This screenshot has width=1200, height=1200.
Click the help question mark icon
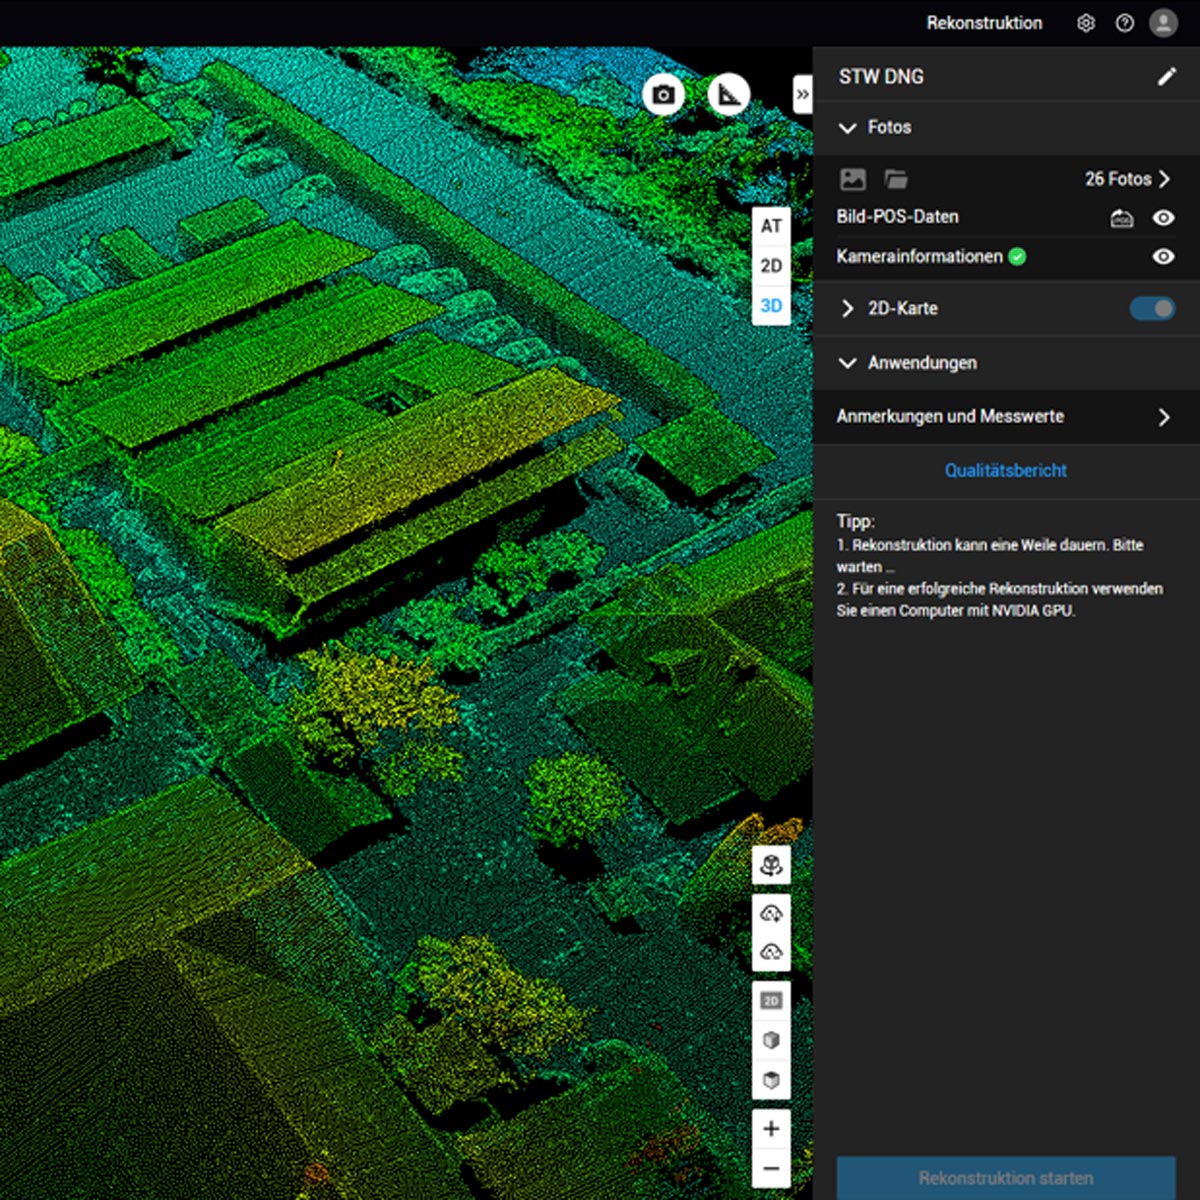tap(1125, 23)
